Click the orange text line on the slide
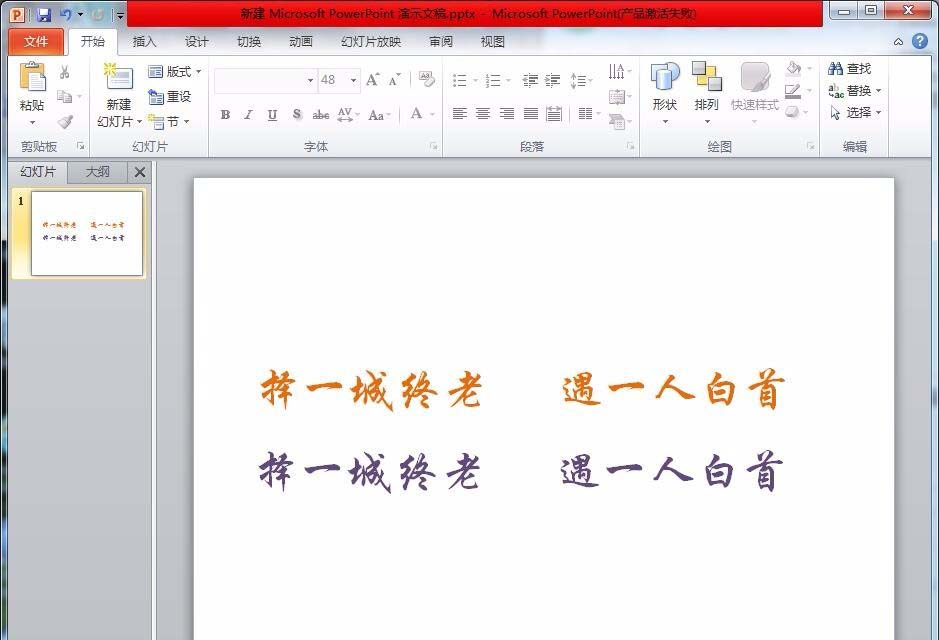This screenshot has height=640, width=939. [x=523, y=390]
